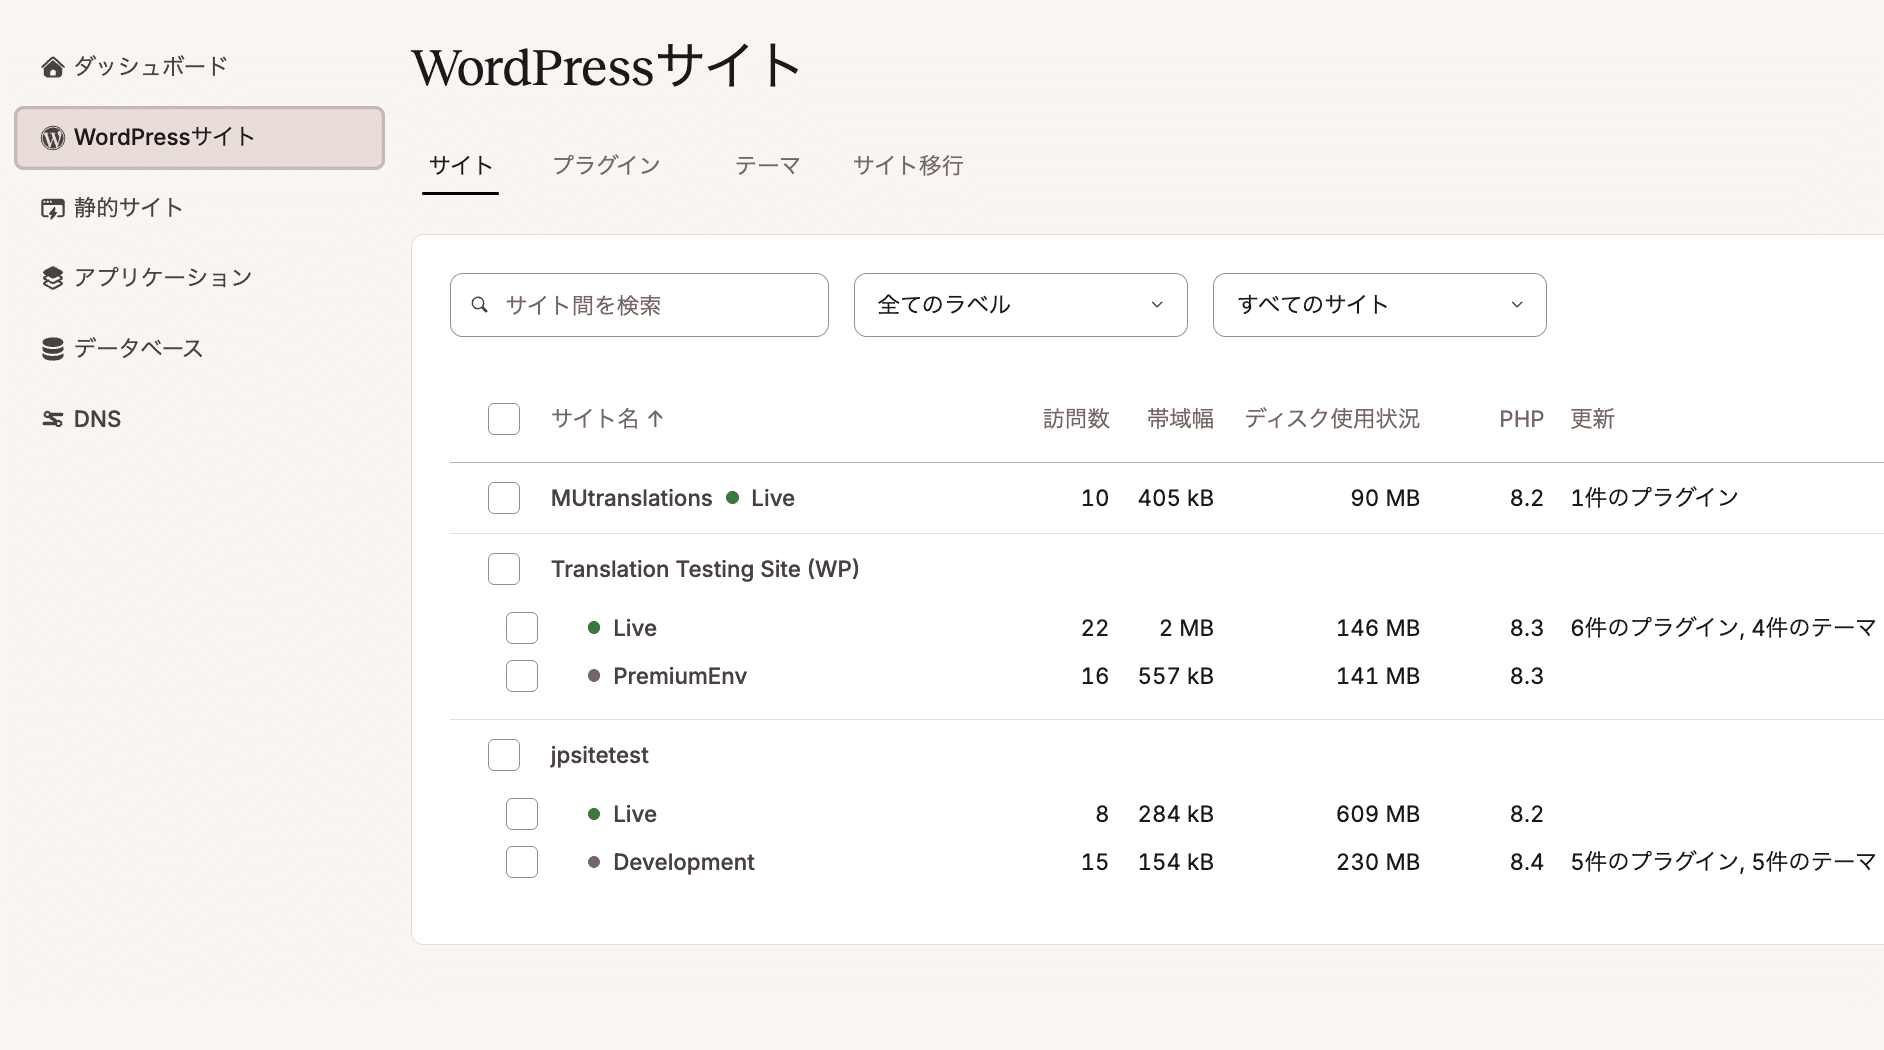Click the green Live status dot for MUtranslations
The image size is (1884, 1050).
pyautogui.click(x=735, y=497)
